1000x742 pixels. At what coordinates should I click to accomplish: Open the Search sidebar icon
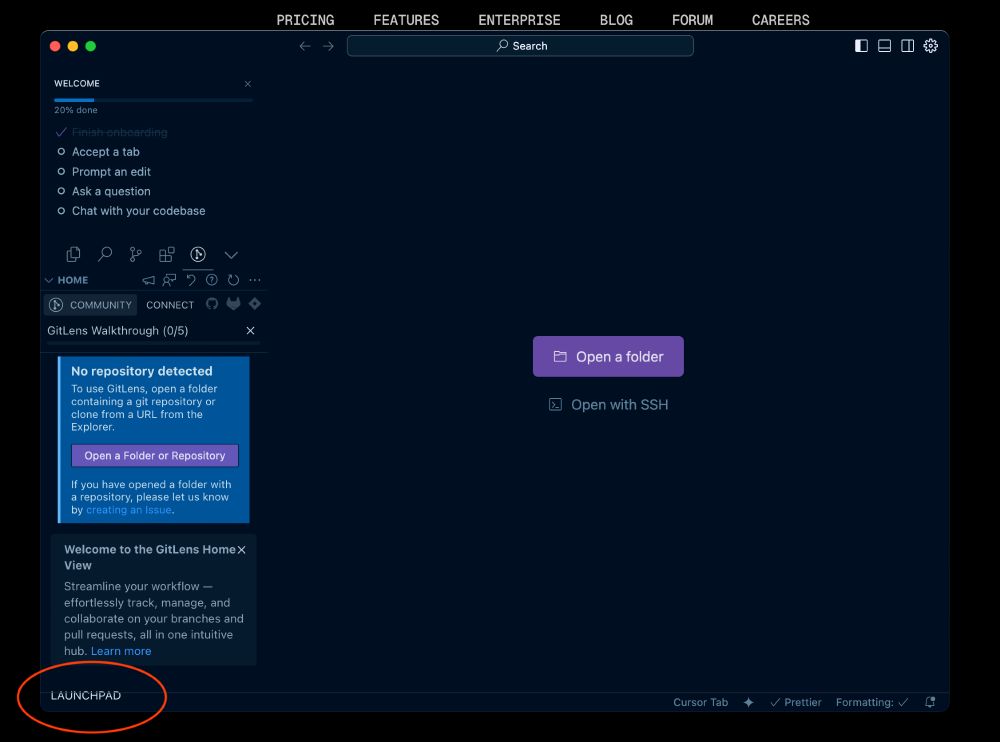tap(105, 255)
